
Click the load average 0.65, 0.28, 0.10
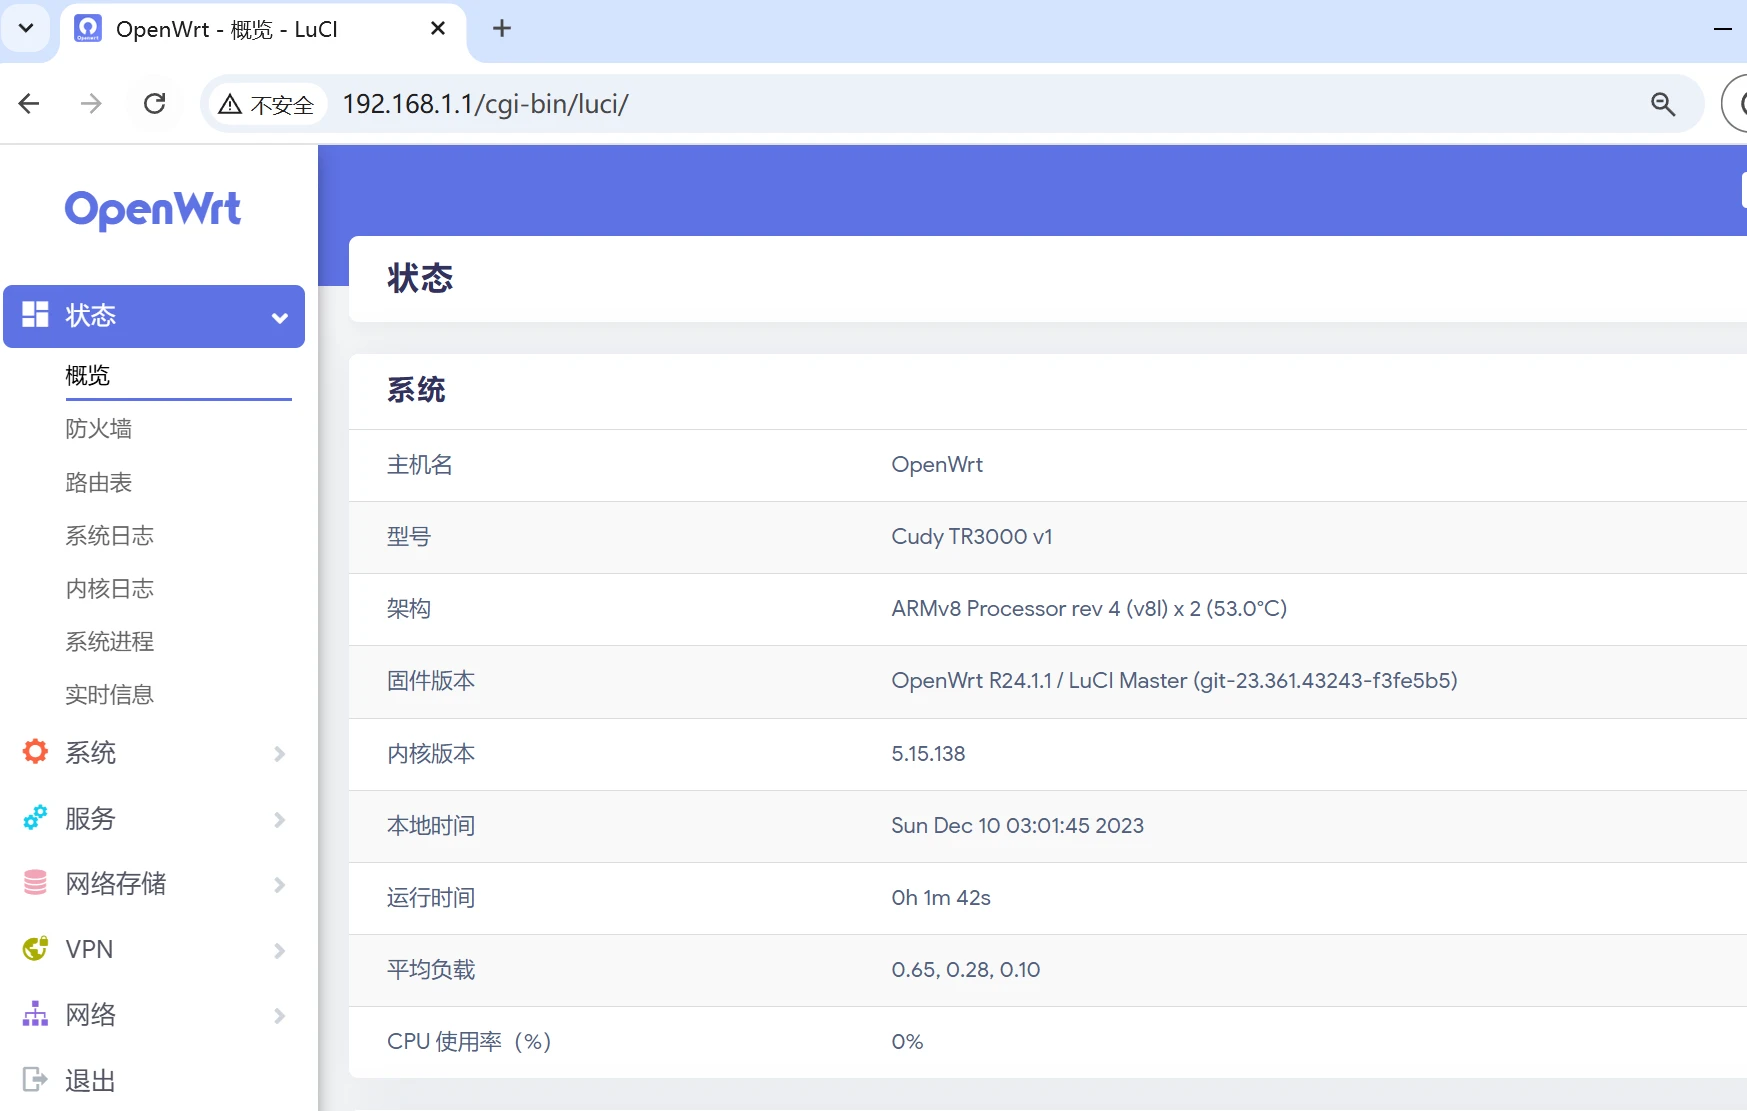966,970
